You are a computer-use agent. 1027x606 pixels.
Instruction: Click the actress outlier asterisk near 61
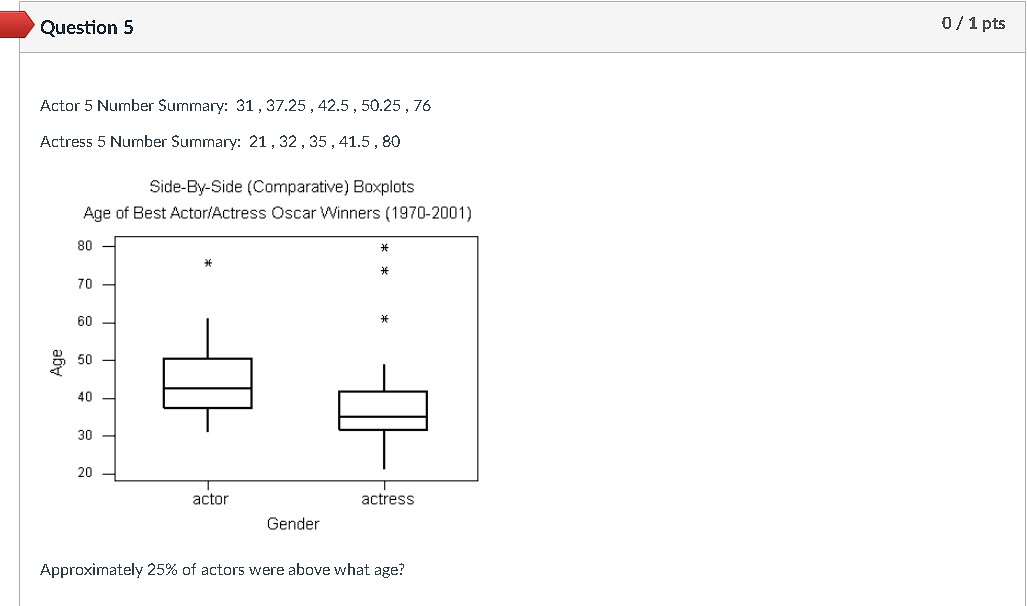[384, 318]
